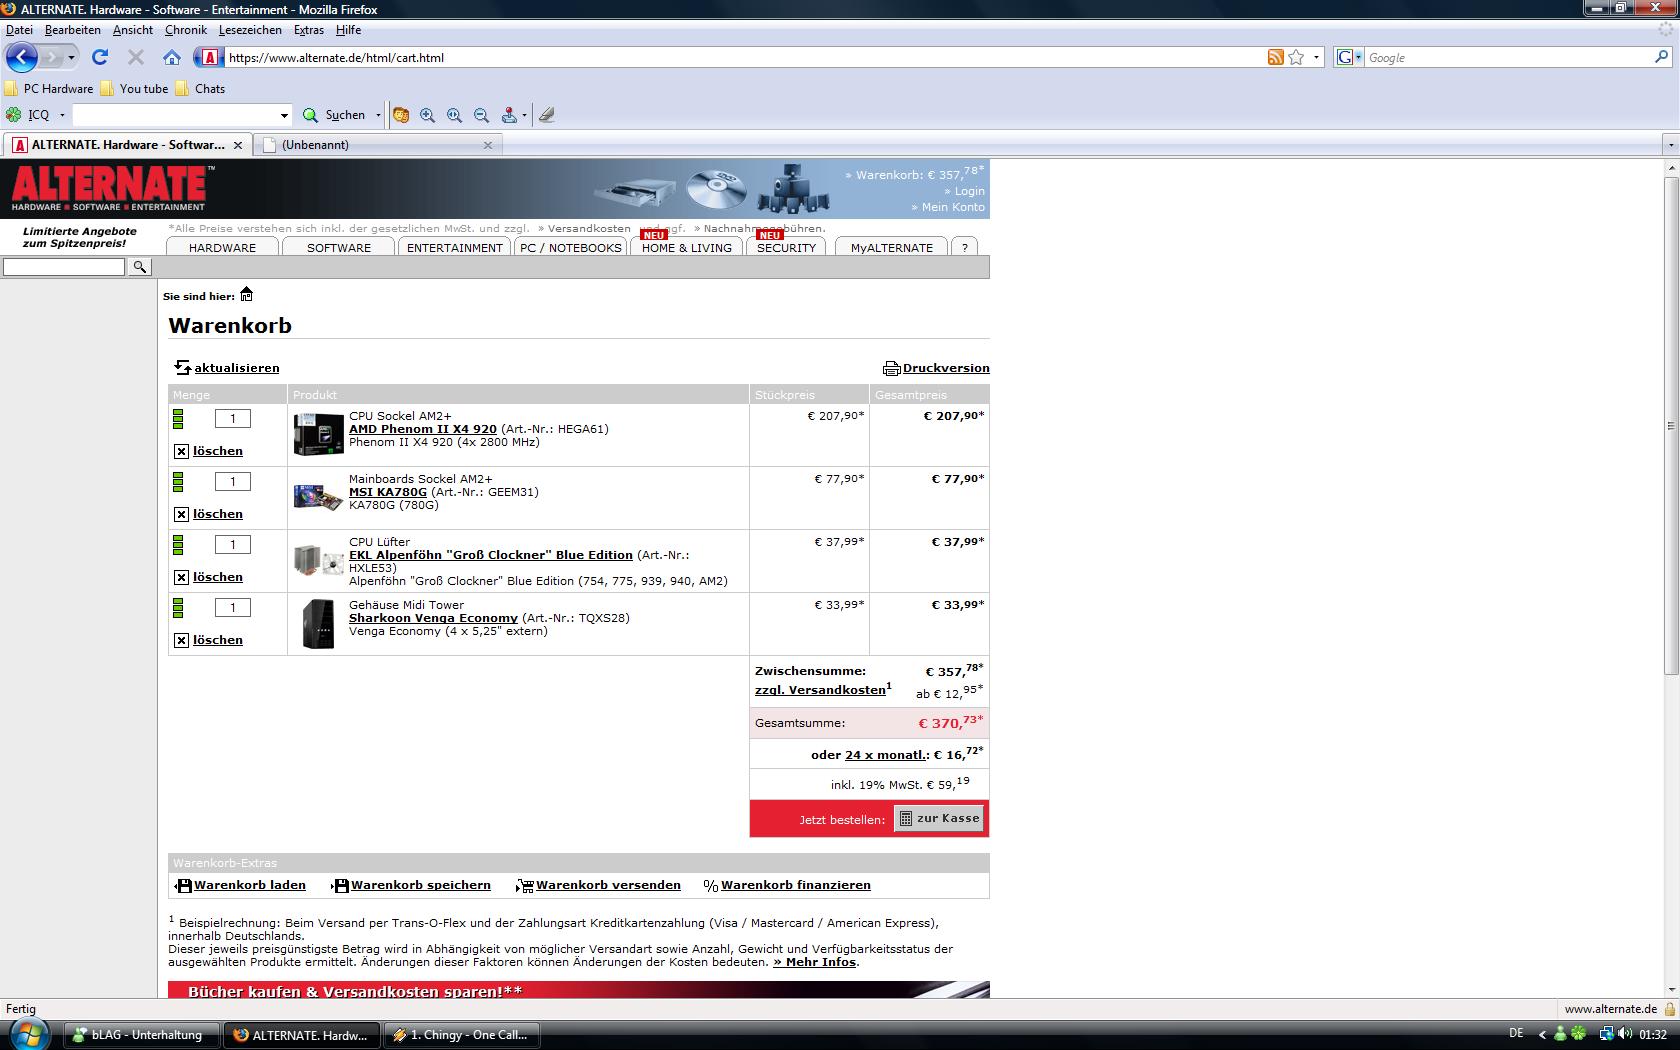Click the refresh icon beside aktualisieren
Screen dimensions: 1680x1050
tap(182, 368)
